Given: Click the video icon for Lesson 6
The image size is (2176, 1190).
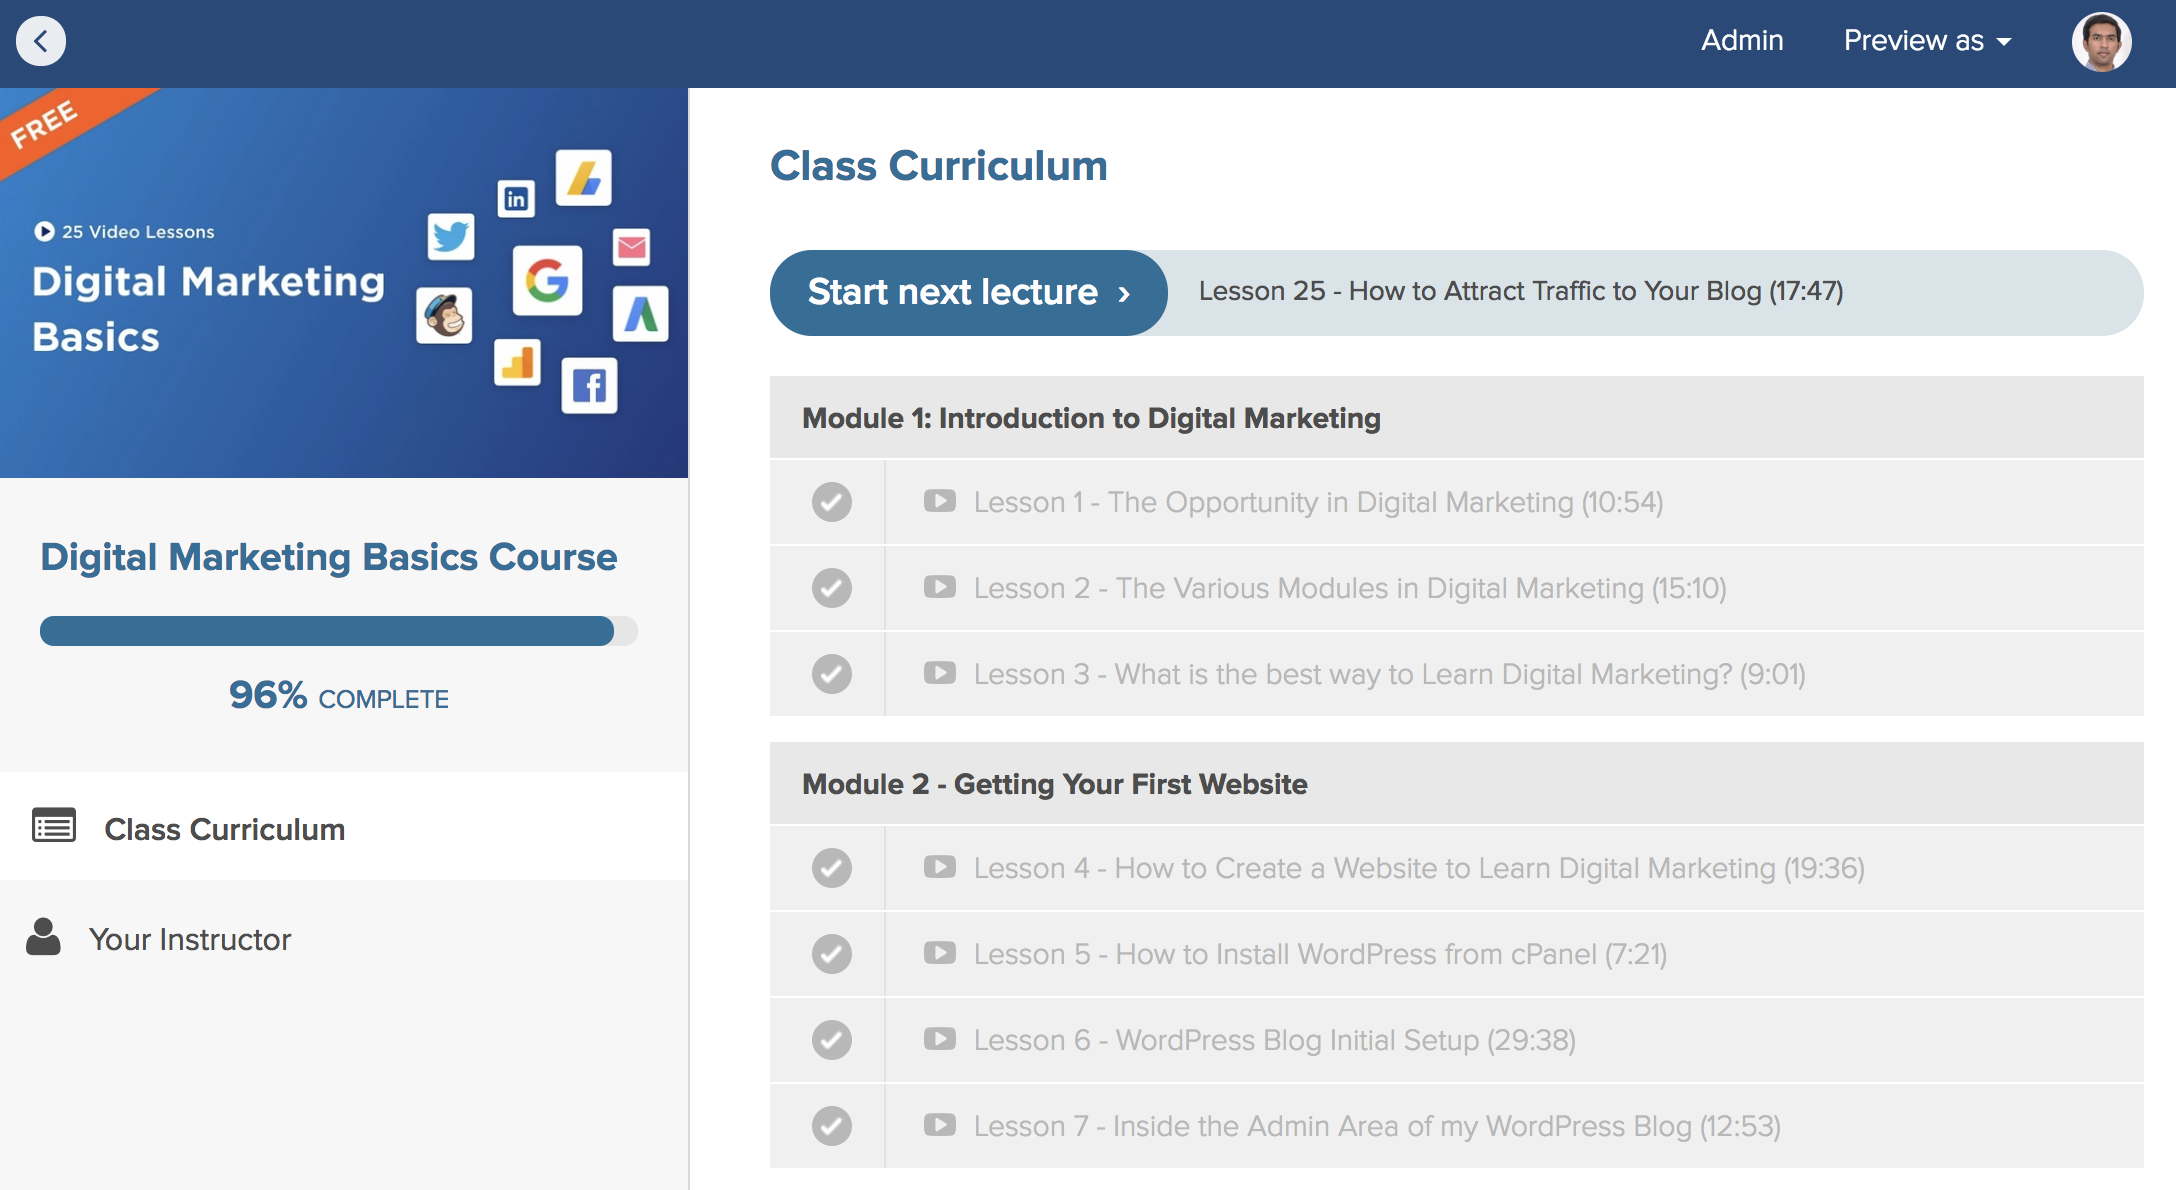Looking at the screenshot, I should (x=939, y=1039).
